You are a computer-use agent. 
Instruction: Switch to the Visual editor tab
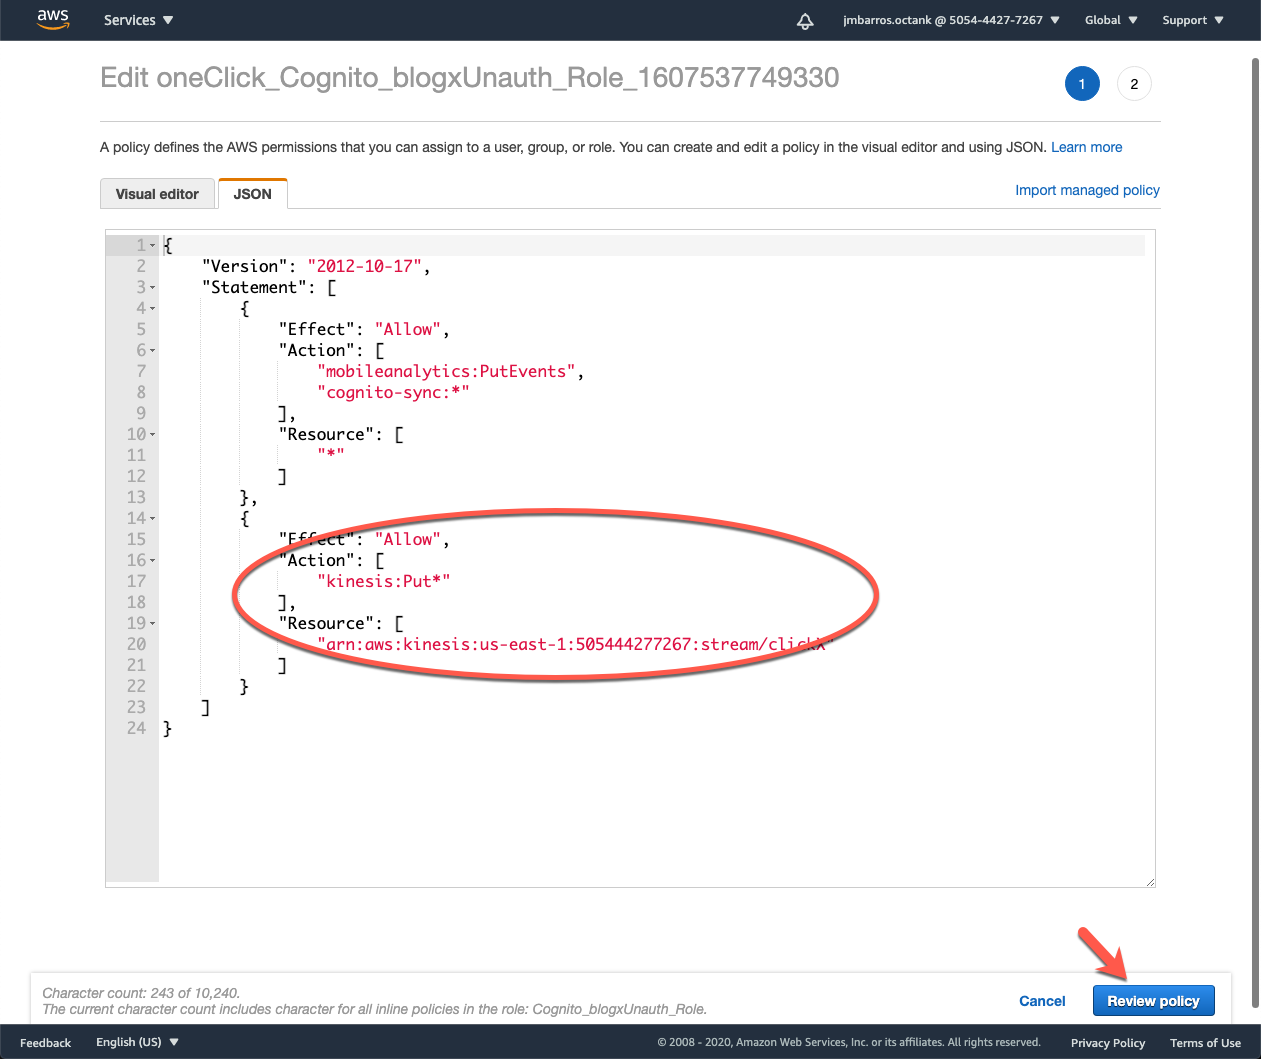coord(157,194)
